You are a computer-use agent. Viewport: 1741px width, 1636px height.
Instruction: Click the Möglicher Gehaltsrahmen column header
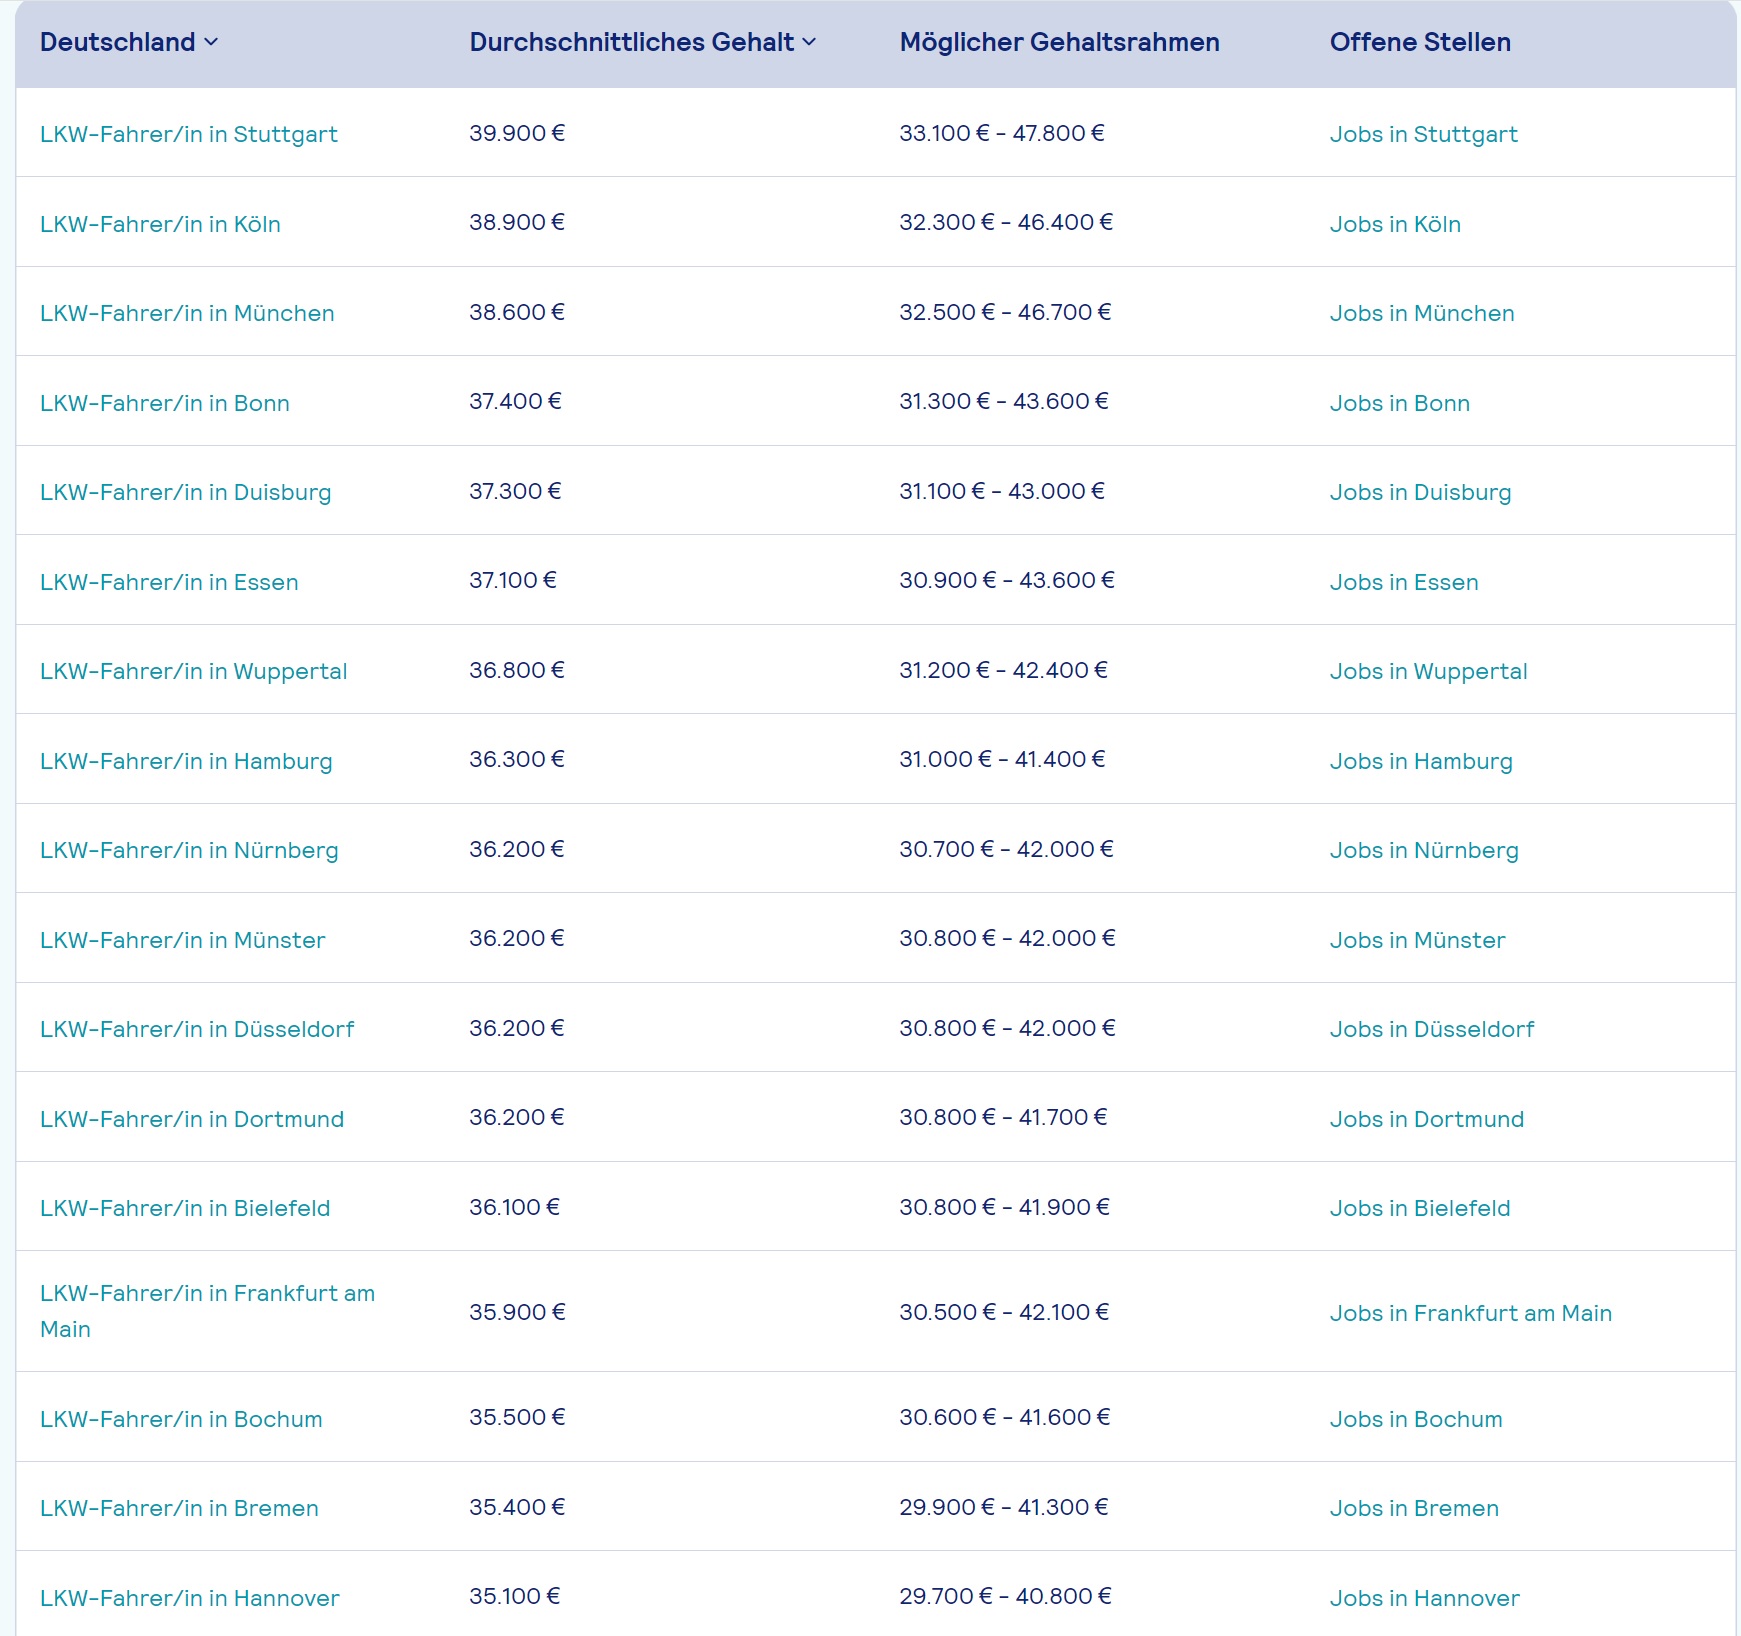[1059, 42]
